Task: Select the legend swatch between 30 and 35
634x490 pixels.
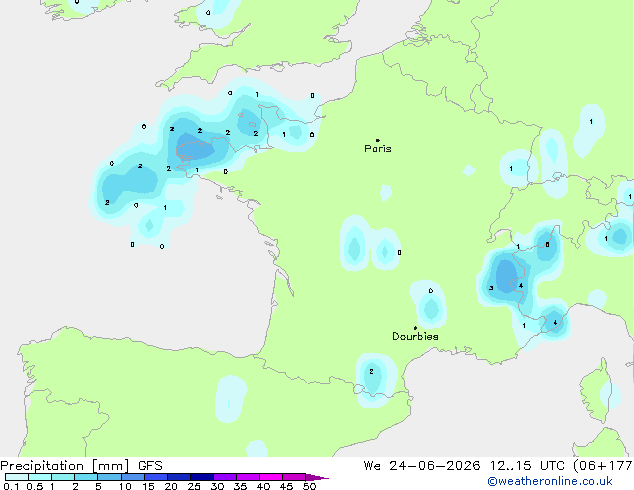Action: 225,477
